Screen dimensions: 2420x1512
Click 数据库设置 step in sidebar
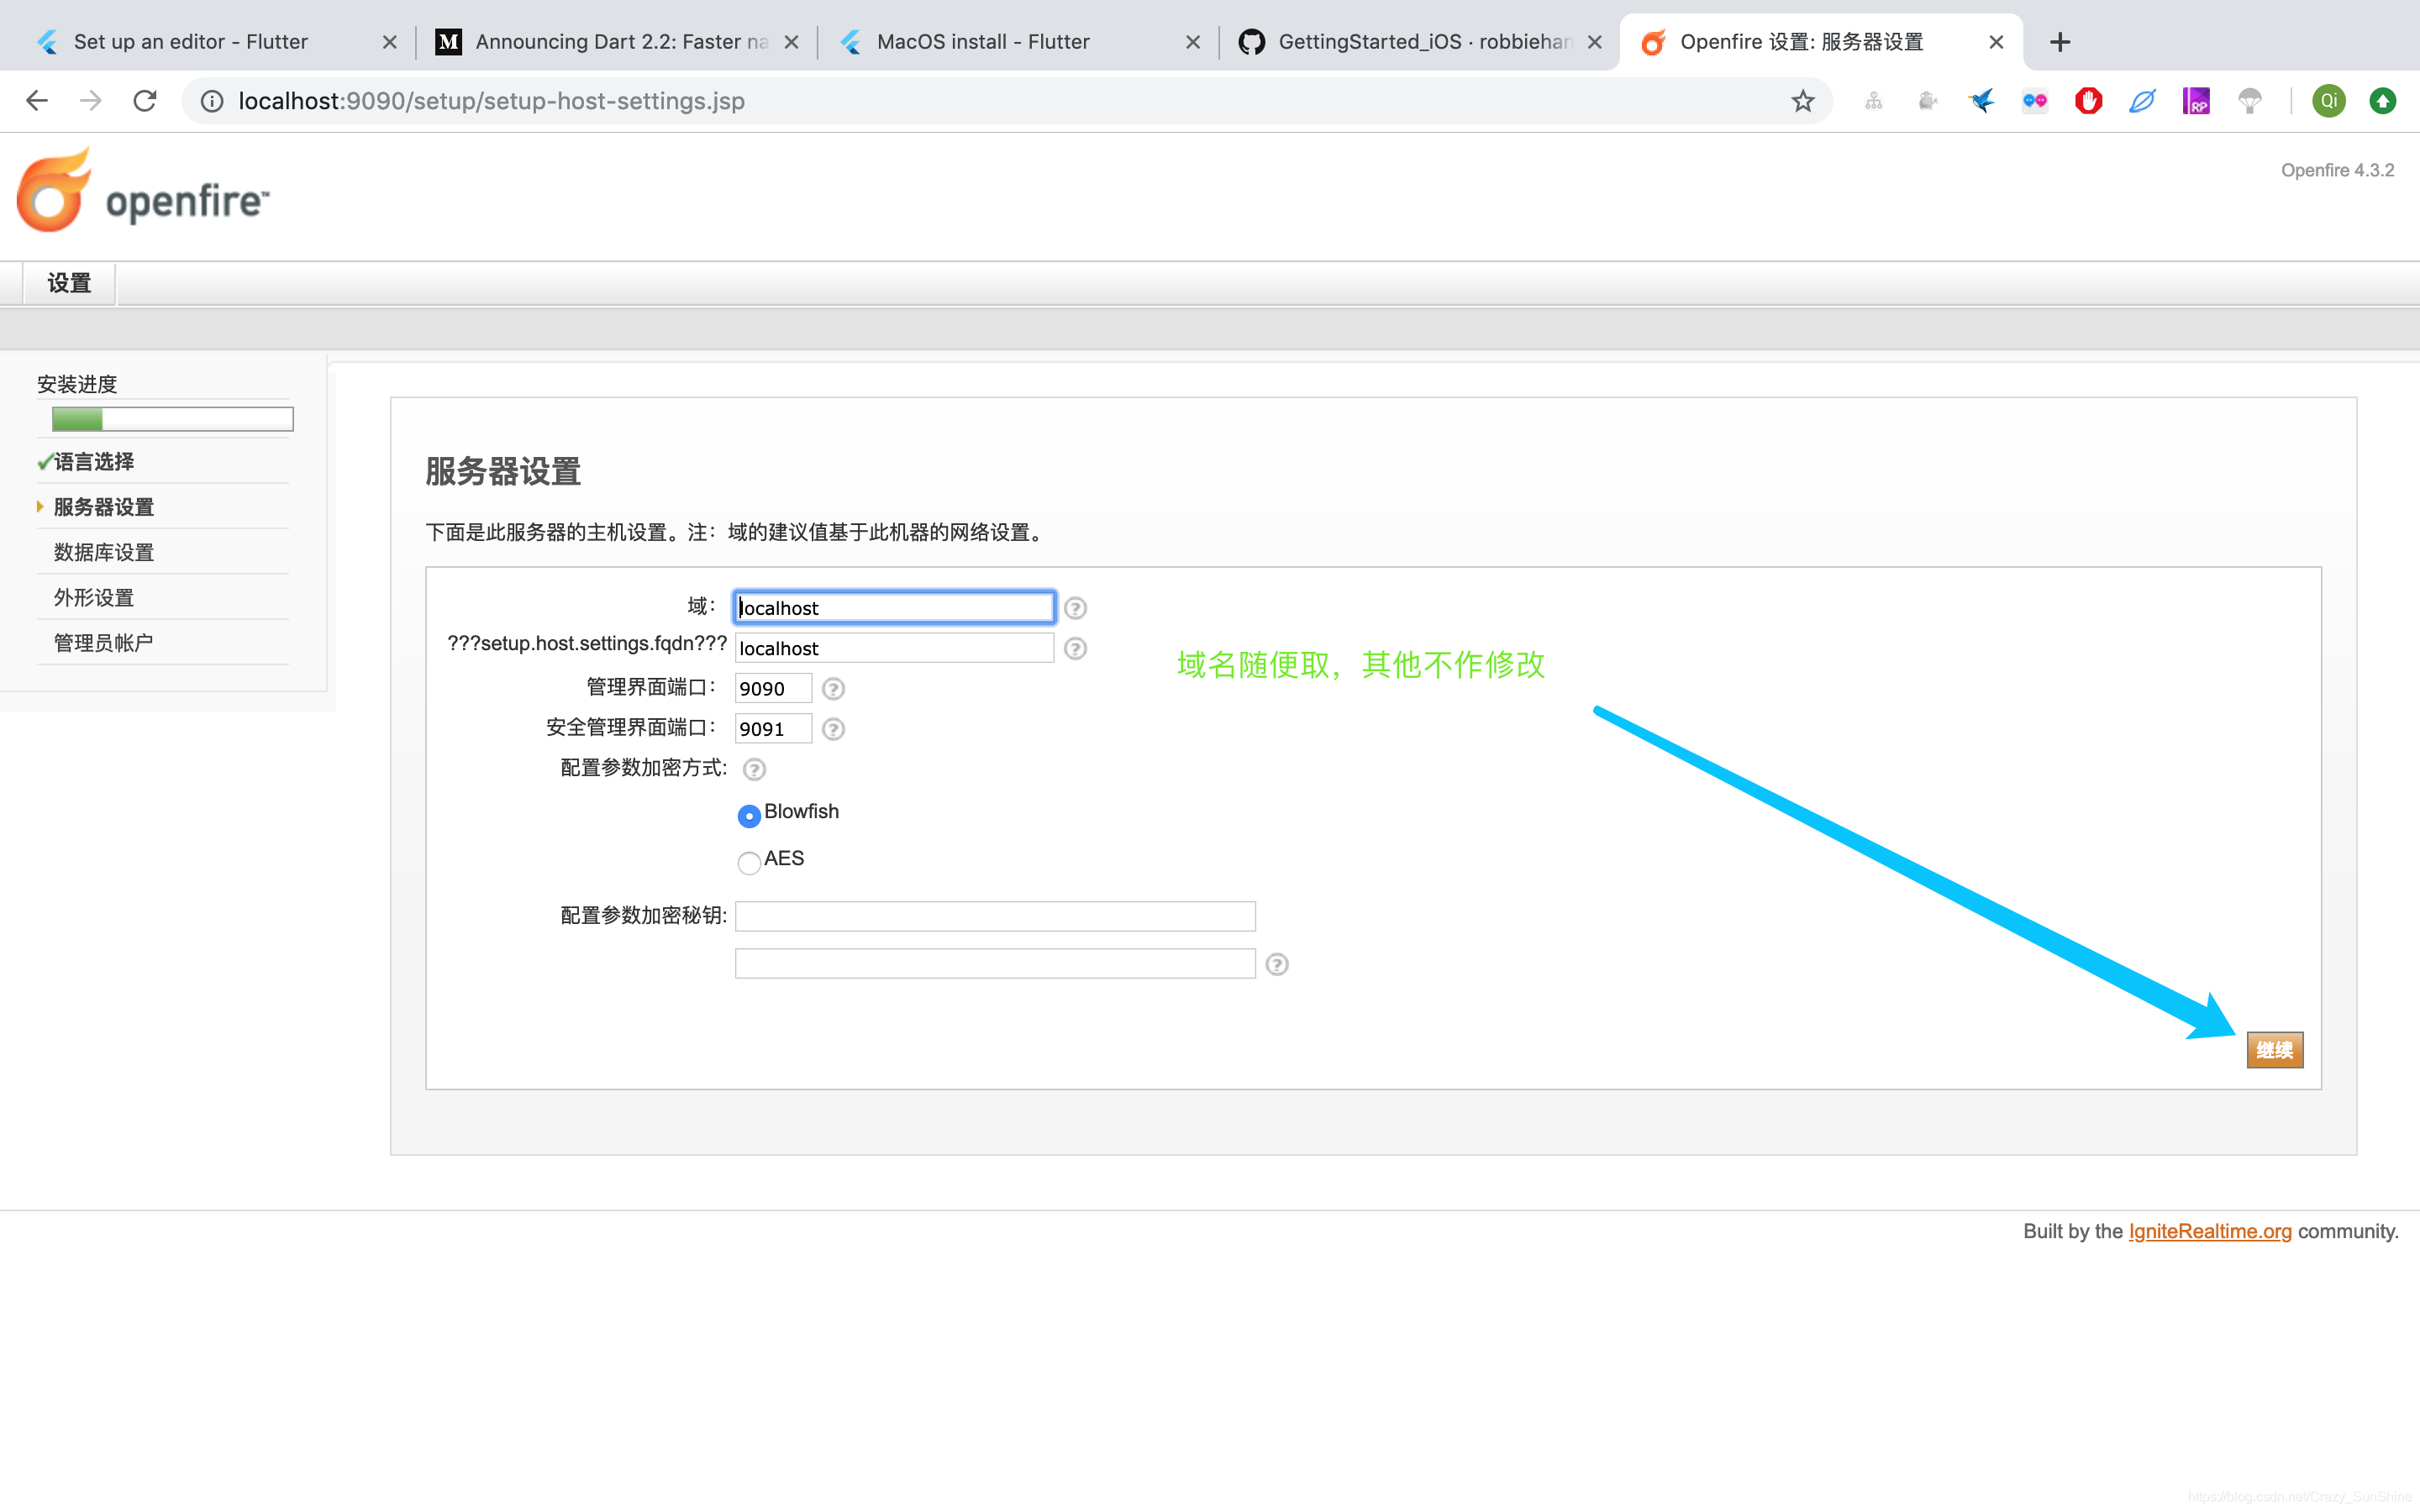pyautogui.click(x=103, y=552)
